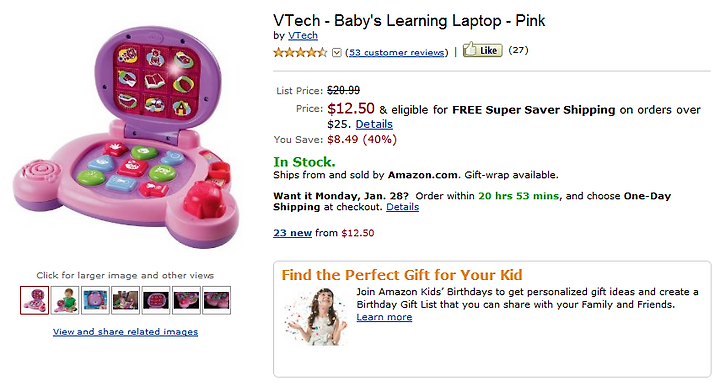Open the Super Saver Shipping Details link
720x386 pixels.
coord(374,124)
